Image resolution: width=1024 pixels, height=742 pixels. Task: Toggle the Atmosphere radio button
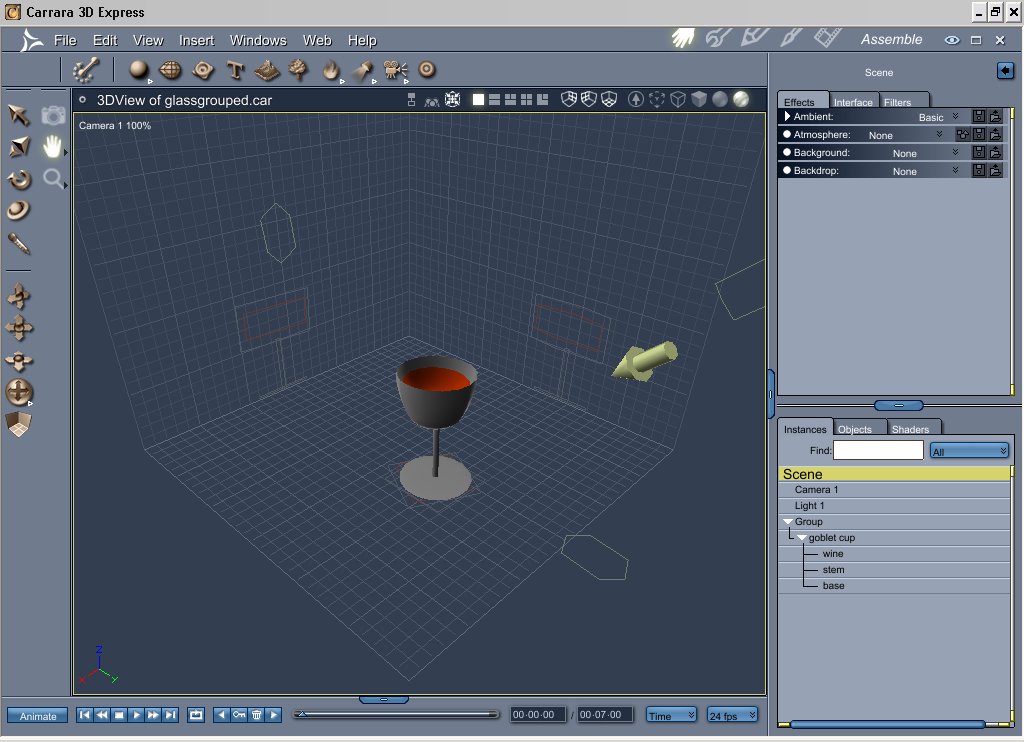pyautogui.click(x=787, y=135)
